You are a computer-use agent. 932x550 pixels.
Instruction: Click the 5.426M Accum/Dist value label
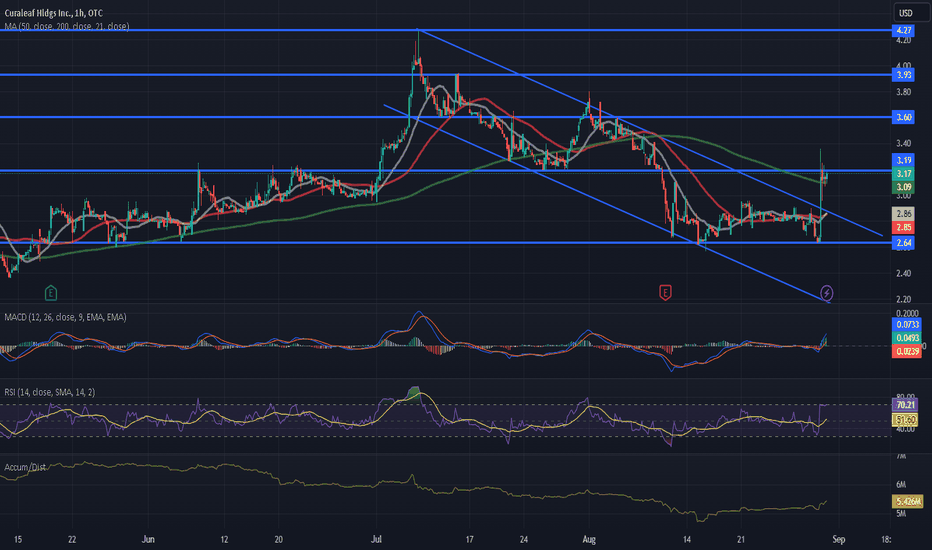coord(908,502)
